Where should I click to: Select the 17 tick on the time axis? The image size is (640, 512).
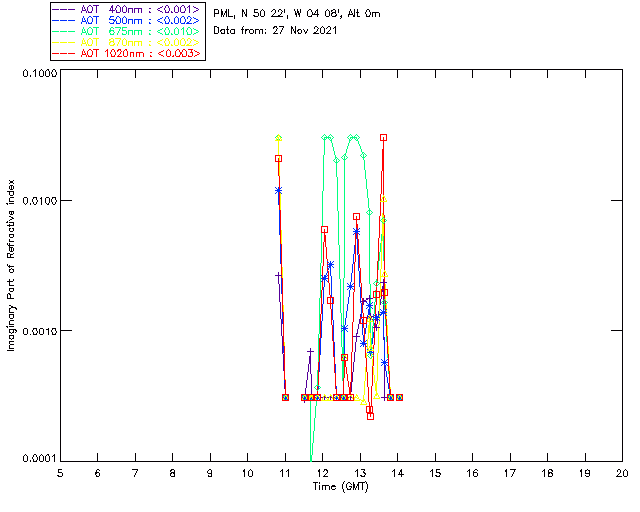(510, 473)
